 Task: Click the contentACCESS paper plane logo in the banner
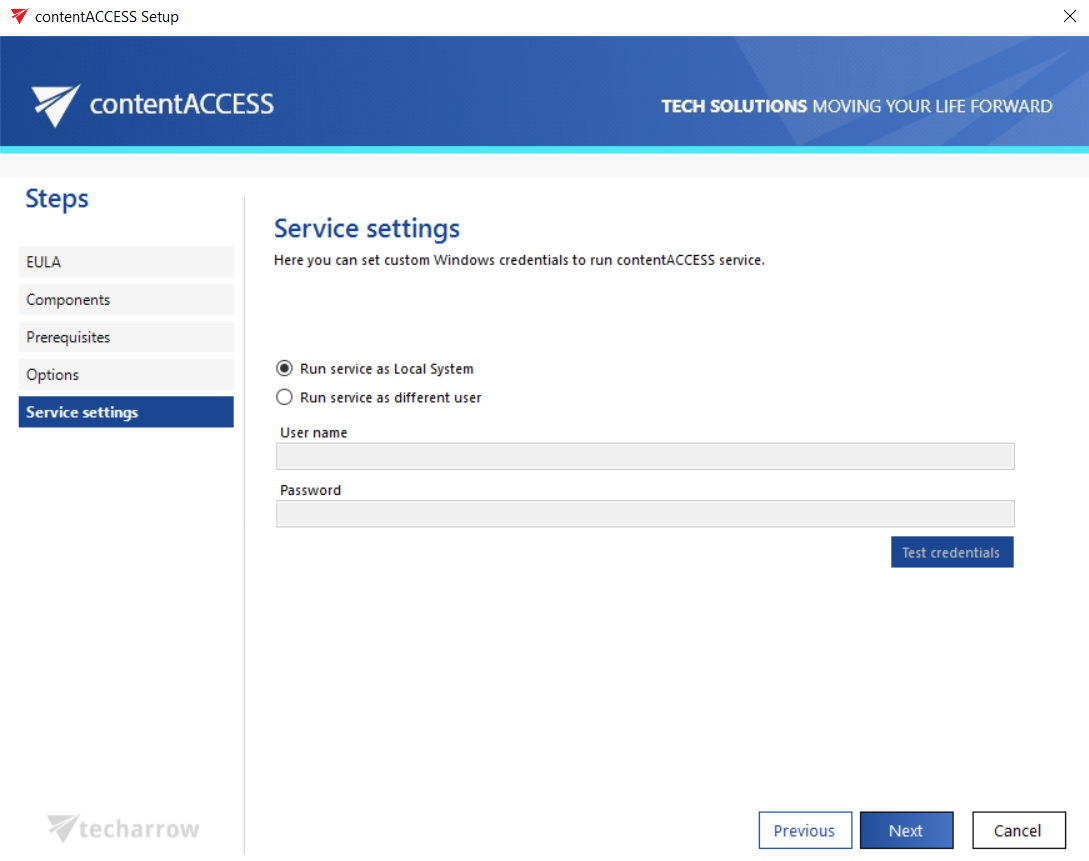pos(55,105)
